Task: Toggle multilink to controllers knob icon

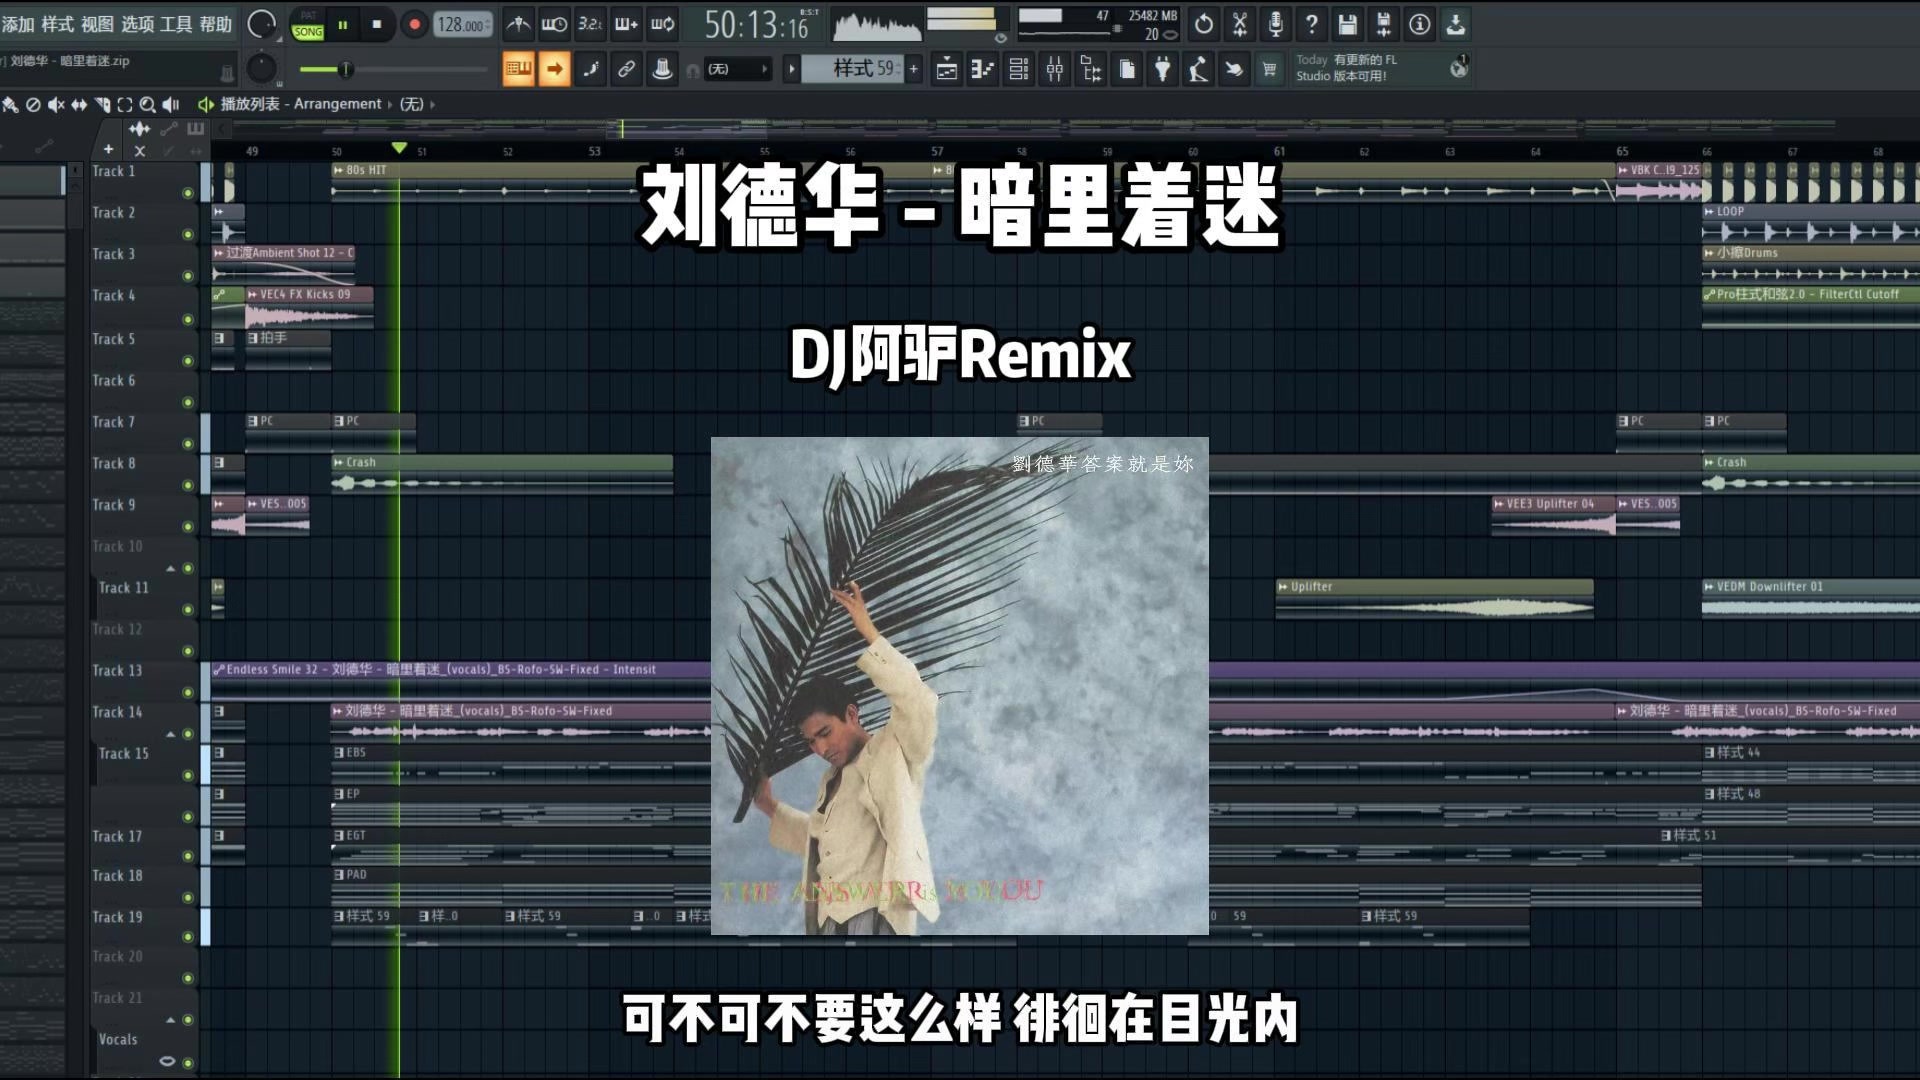Action: [x=662, y=69]
